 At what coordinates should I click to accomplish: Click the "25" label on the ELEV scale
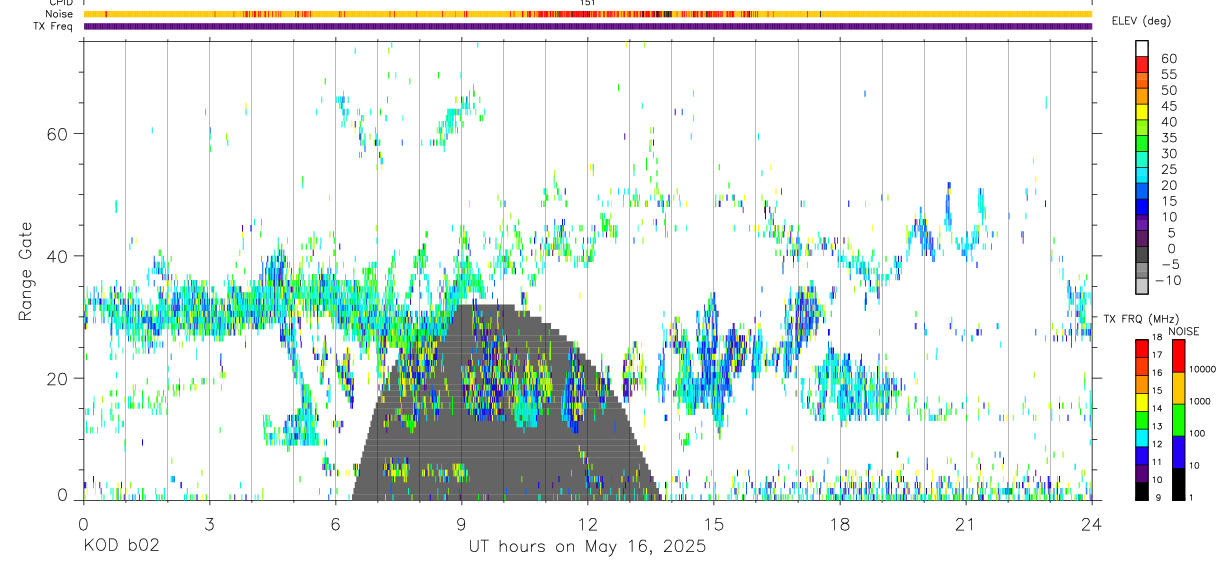pyautogui.click(x=1168, y=170)
